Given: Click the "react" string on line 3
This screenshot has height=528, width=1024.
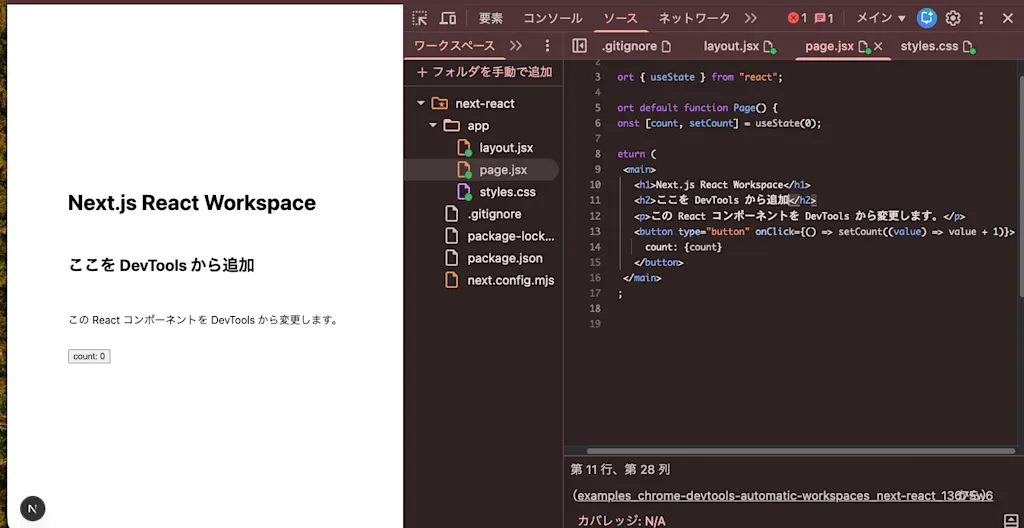Looking at the screenshot, I should 758,77.
